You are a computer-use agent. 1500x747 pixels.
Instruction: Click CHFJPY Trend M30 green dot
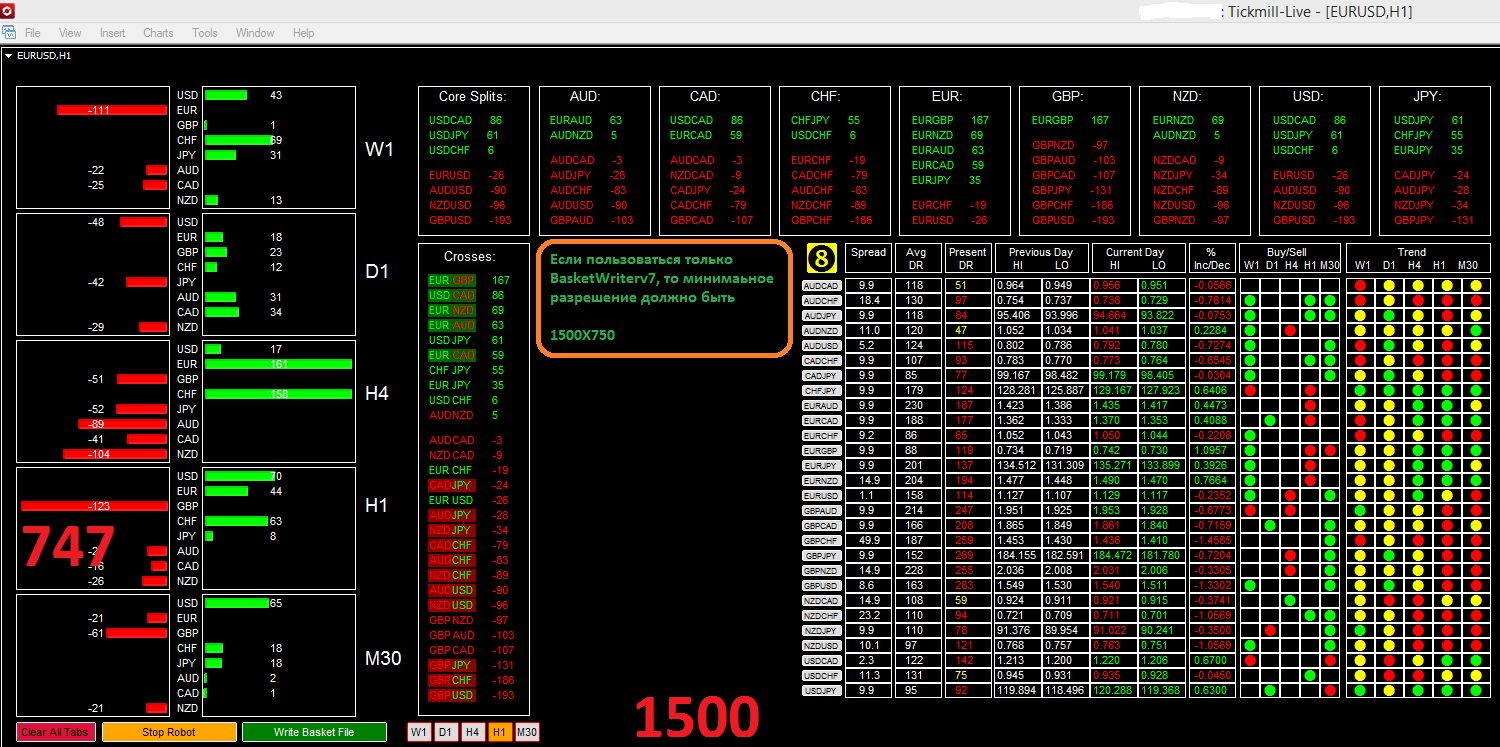(x=1476, y=390)
